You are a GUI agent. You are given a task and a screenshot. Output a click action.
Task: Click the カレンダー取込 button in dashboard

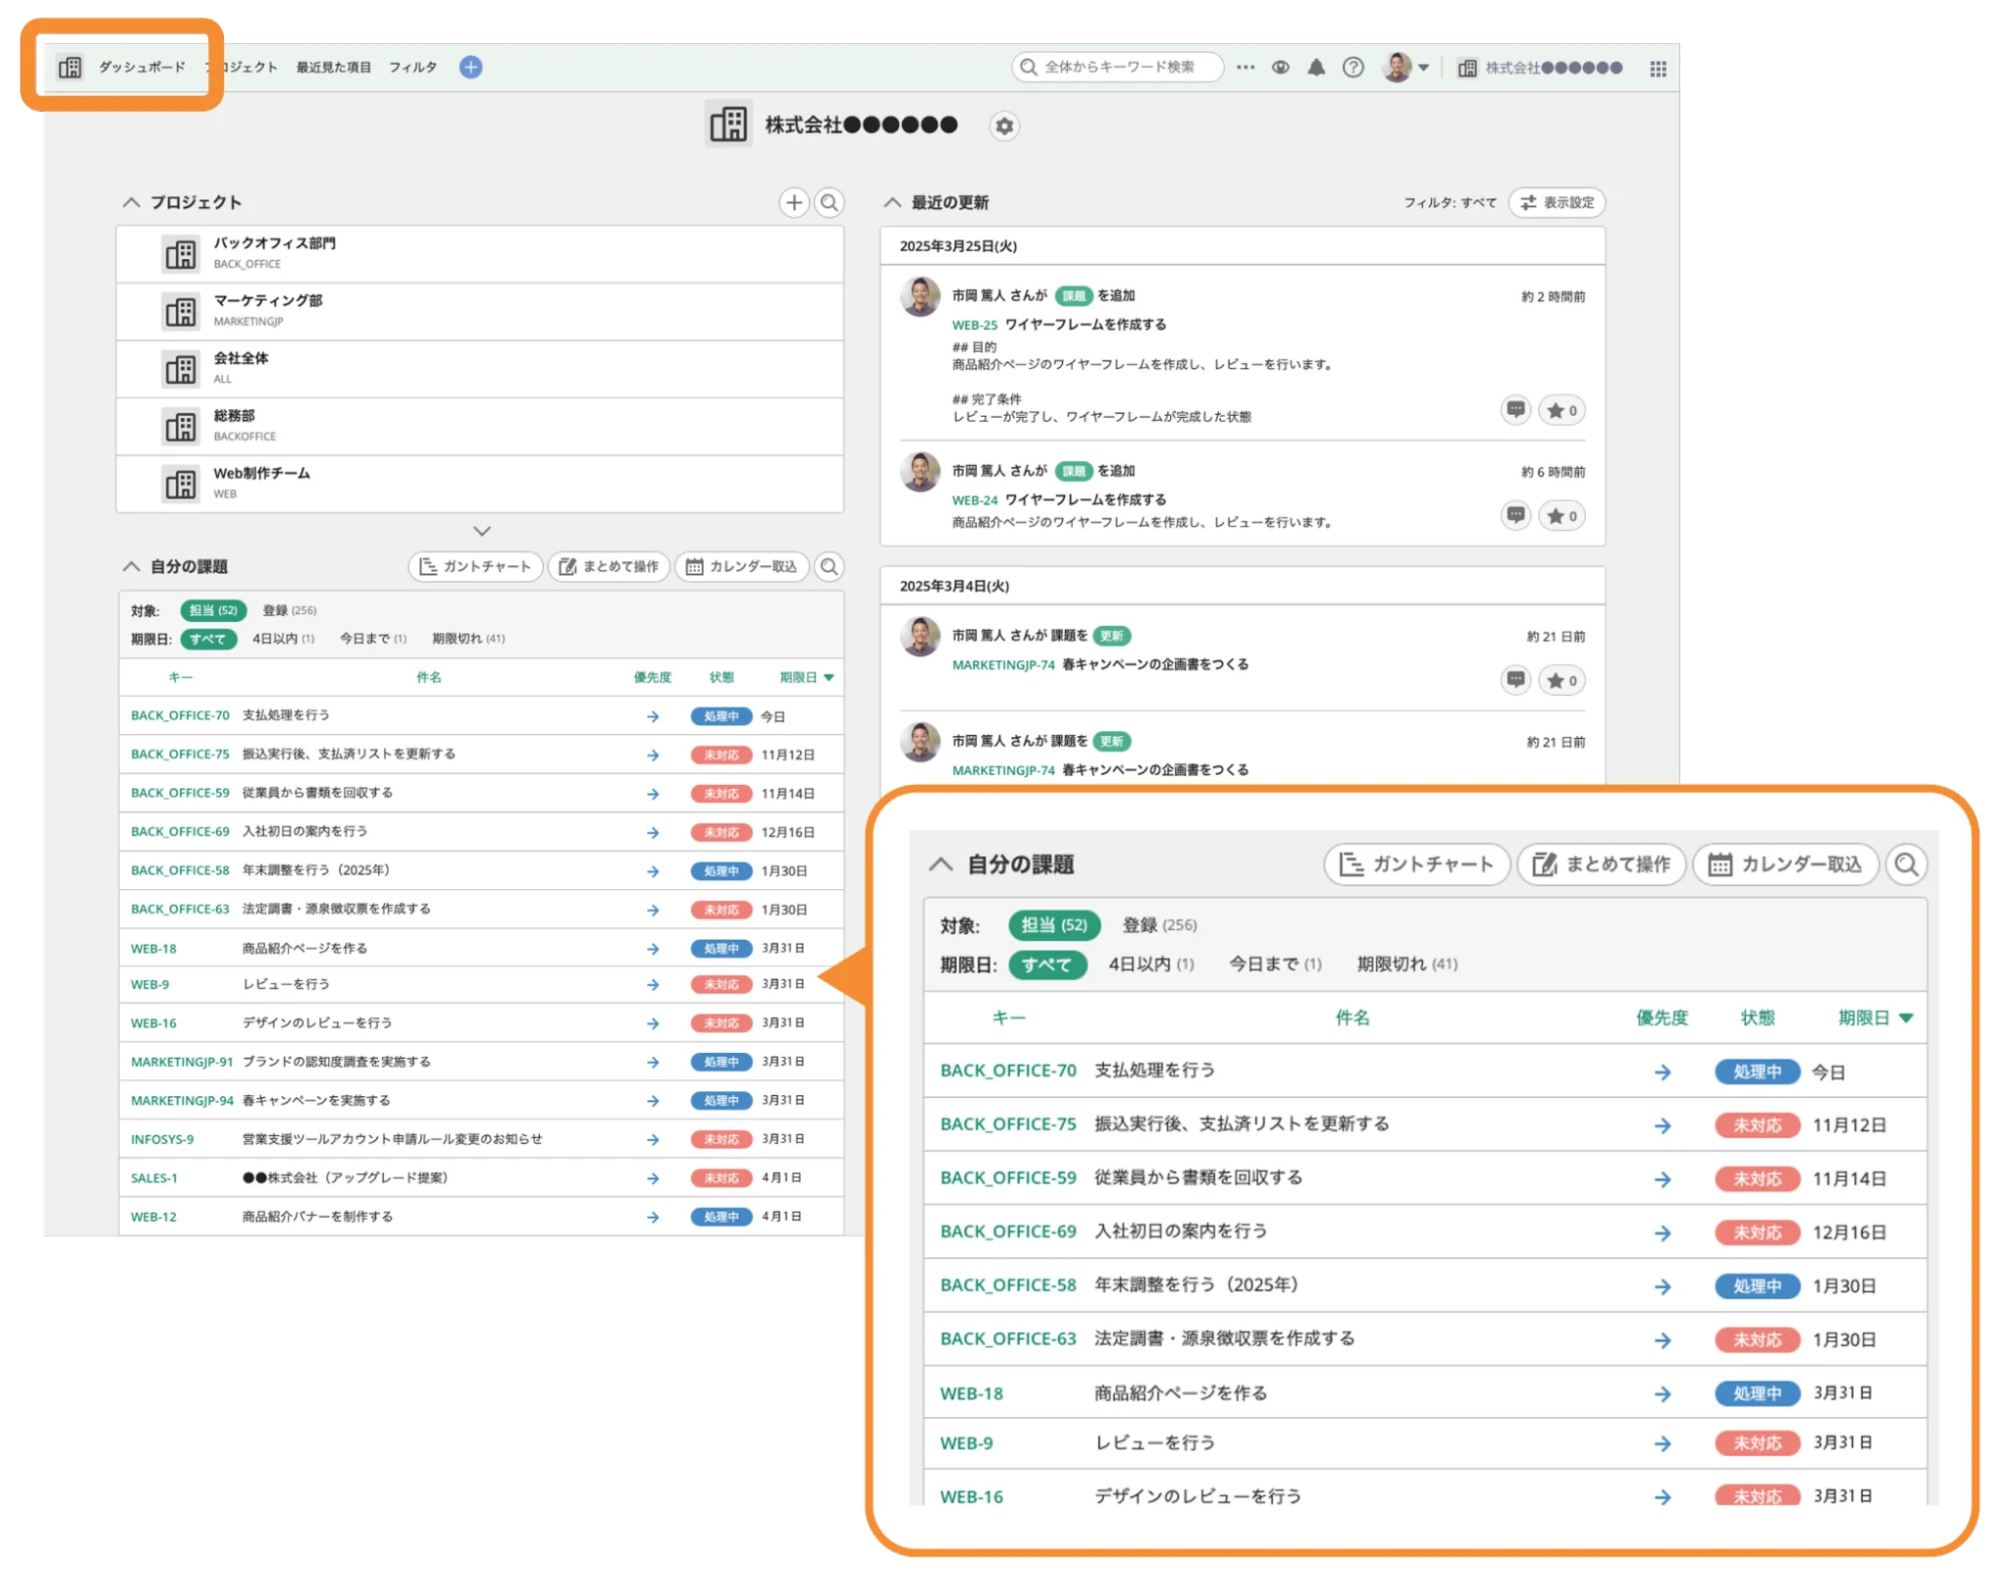click(742, 566)
